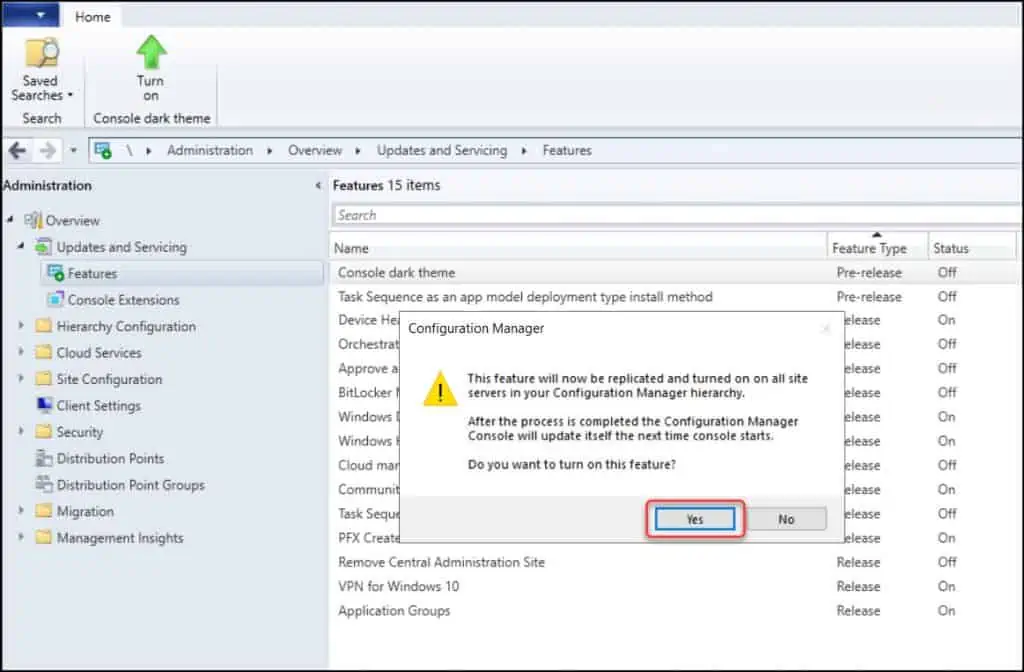The image size is (1024, 672).
Task: Click Overview in the breadcrumb path
Action: [x=315, y=150]
